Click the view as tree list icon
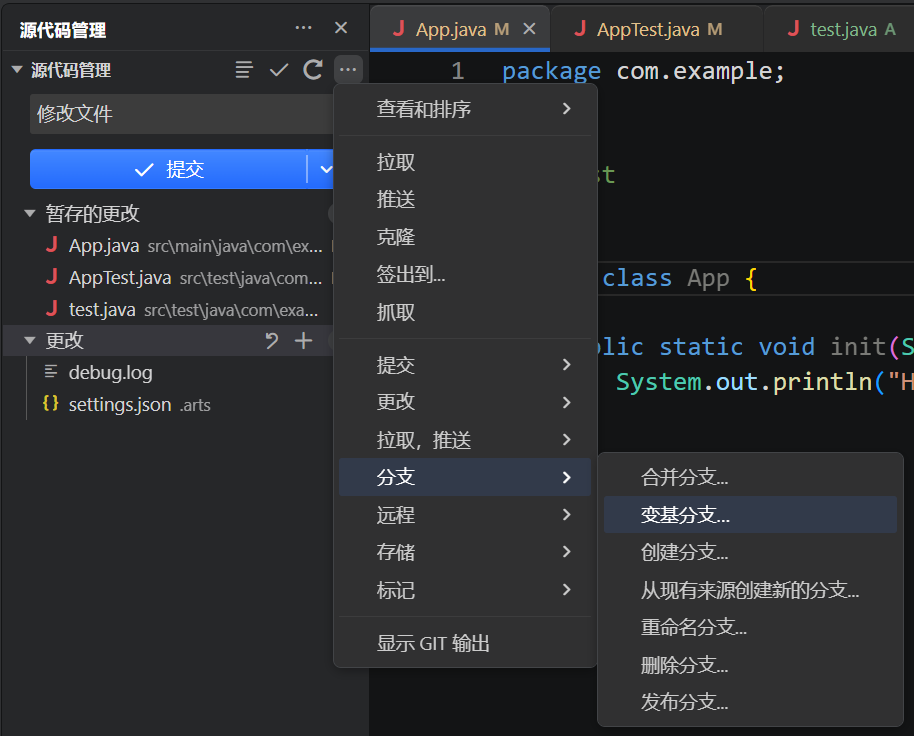Viewport: 914px width, 736px height. coord(244,70)
